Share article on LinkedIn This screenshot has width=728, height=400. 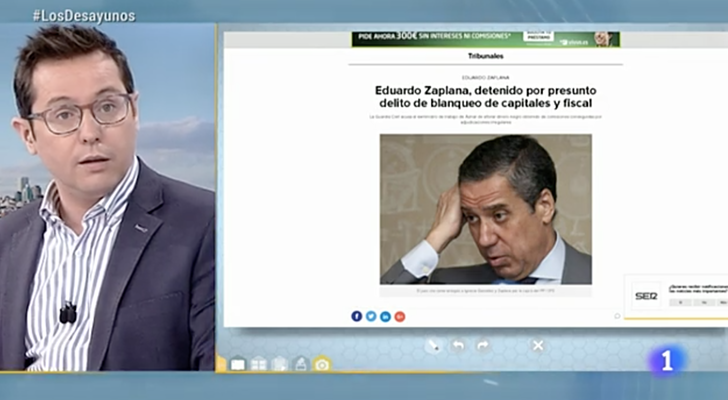tap(385, 316)
